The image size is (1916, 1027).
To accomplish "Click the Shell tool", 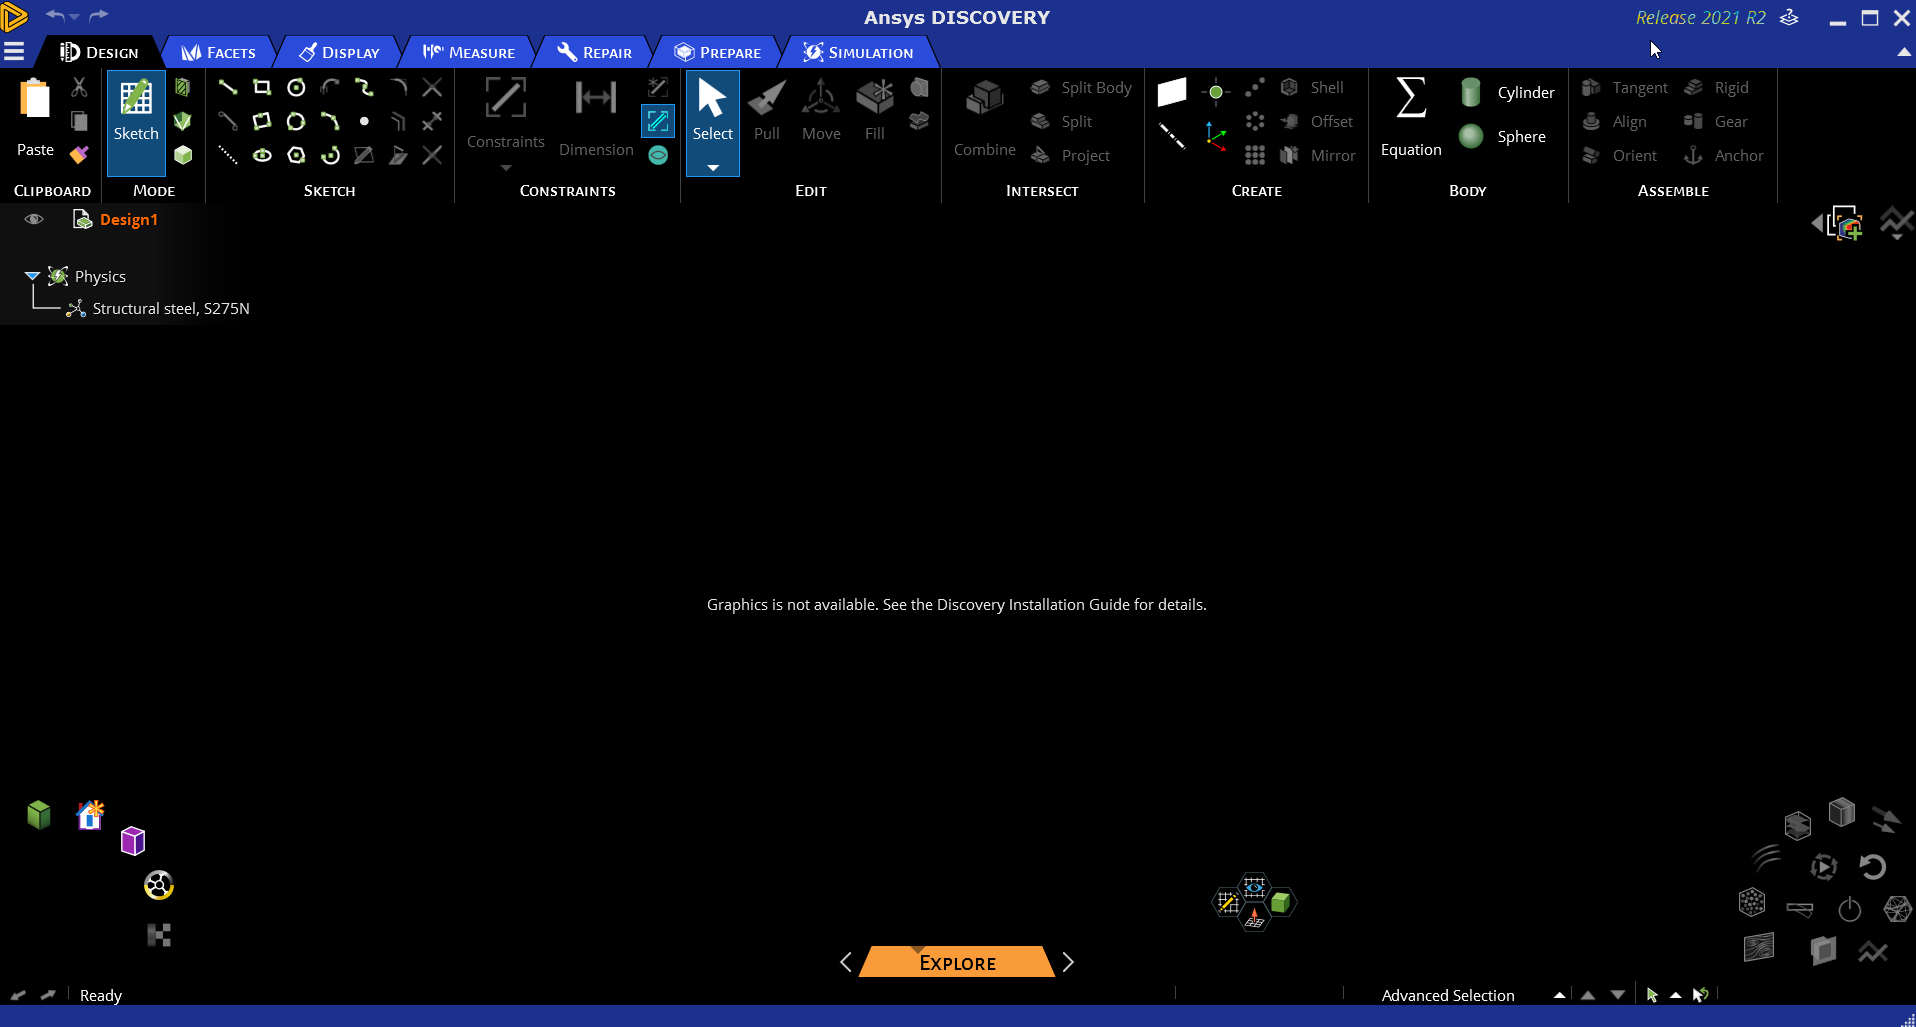I will [1313, 87].
